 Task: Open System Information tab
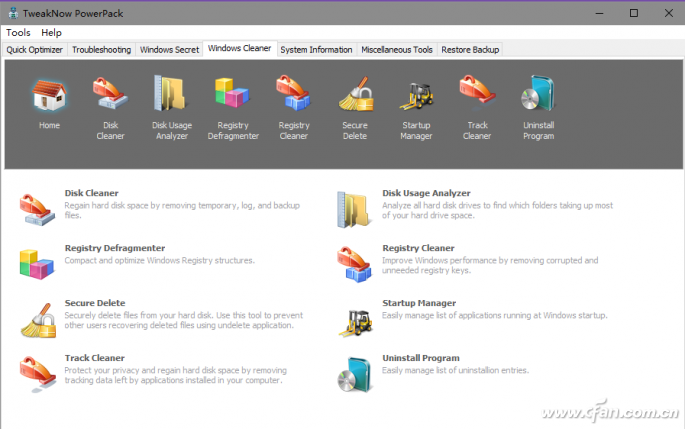tap(316, 50)
